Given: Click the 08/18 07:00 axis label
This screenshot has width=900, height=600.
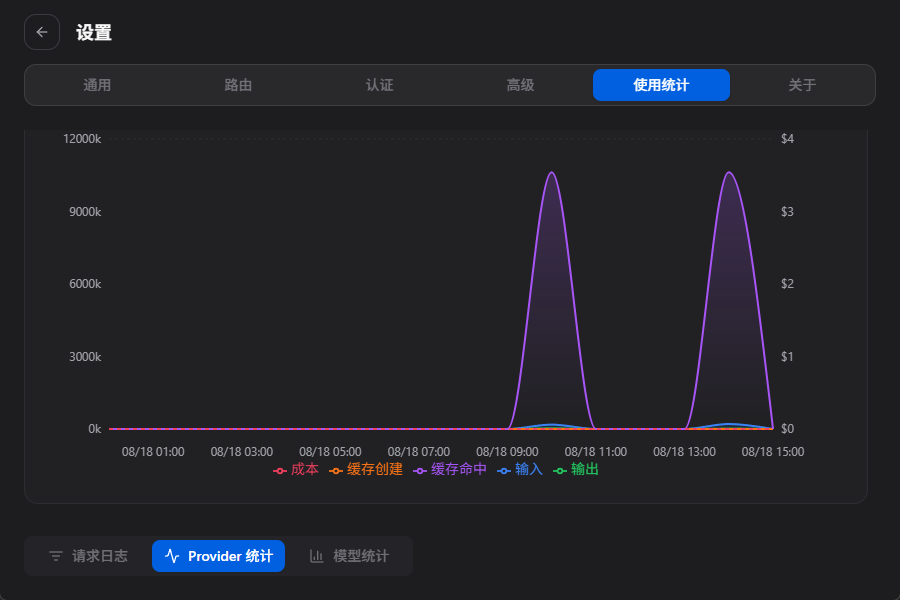Looking at the screenshot, I should (x=418, y=452).
